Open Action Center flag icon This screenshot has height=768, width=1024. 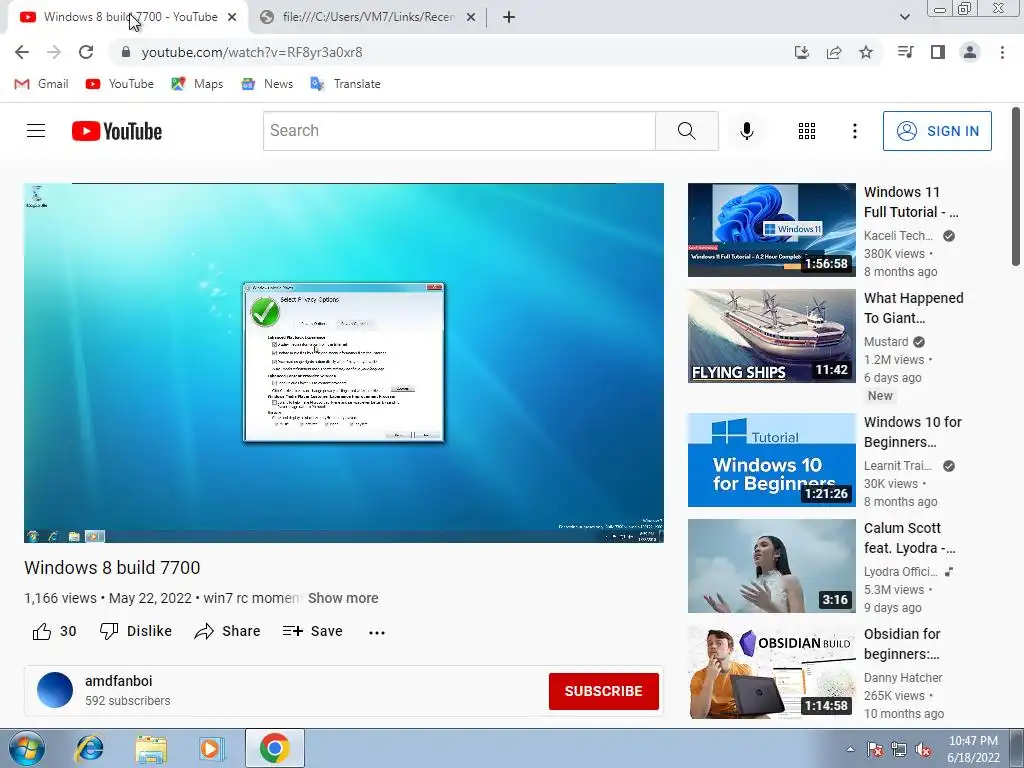coord(874,750)
